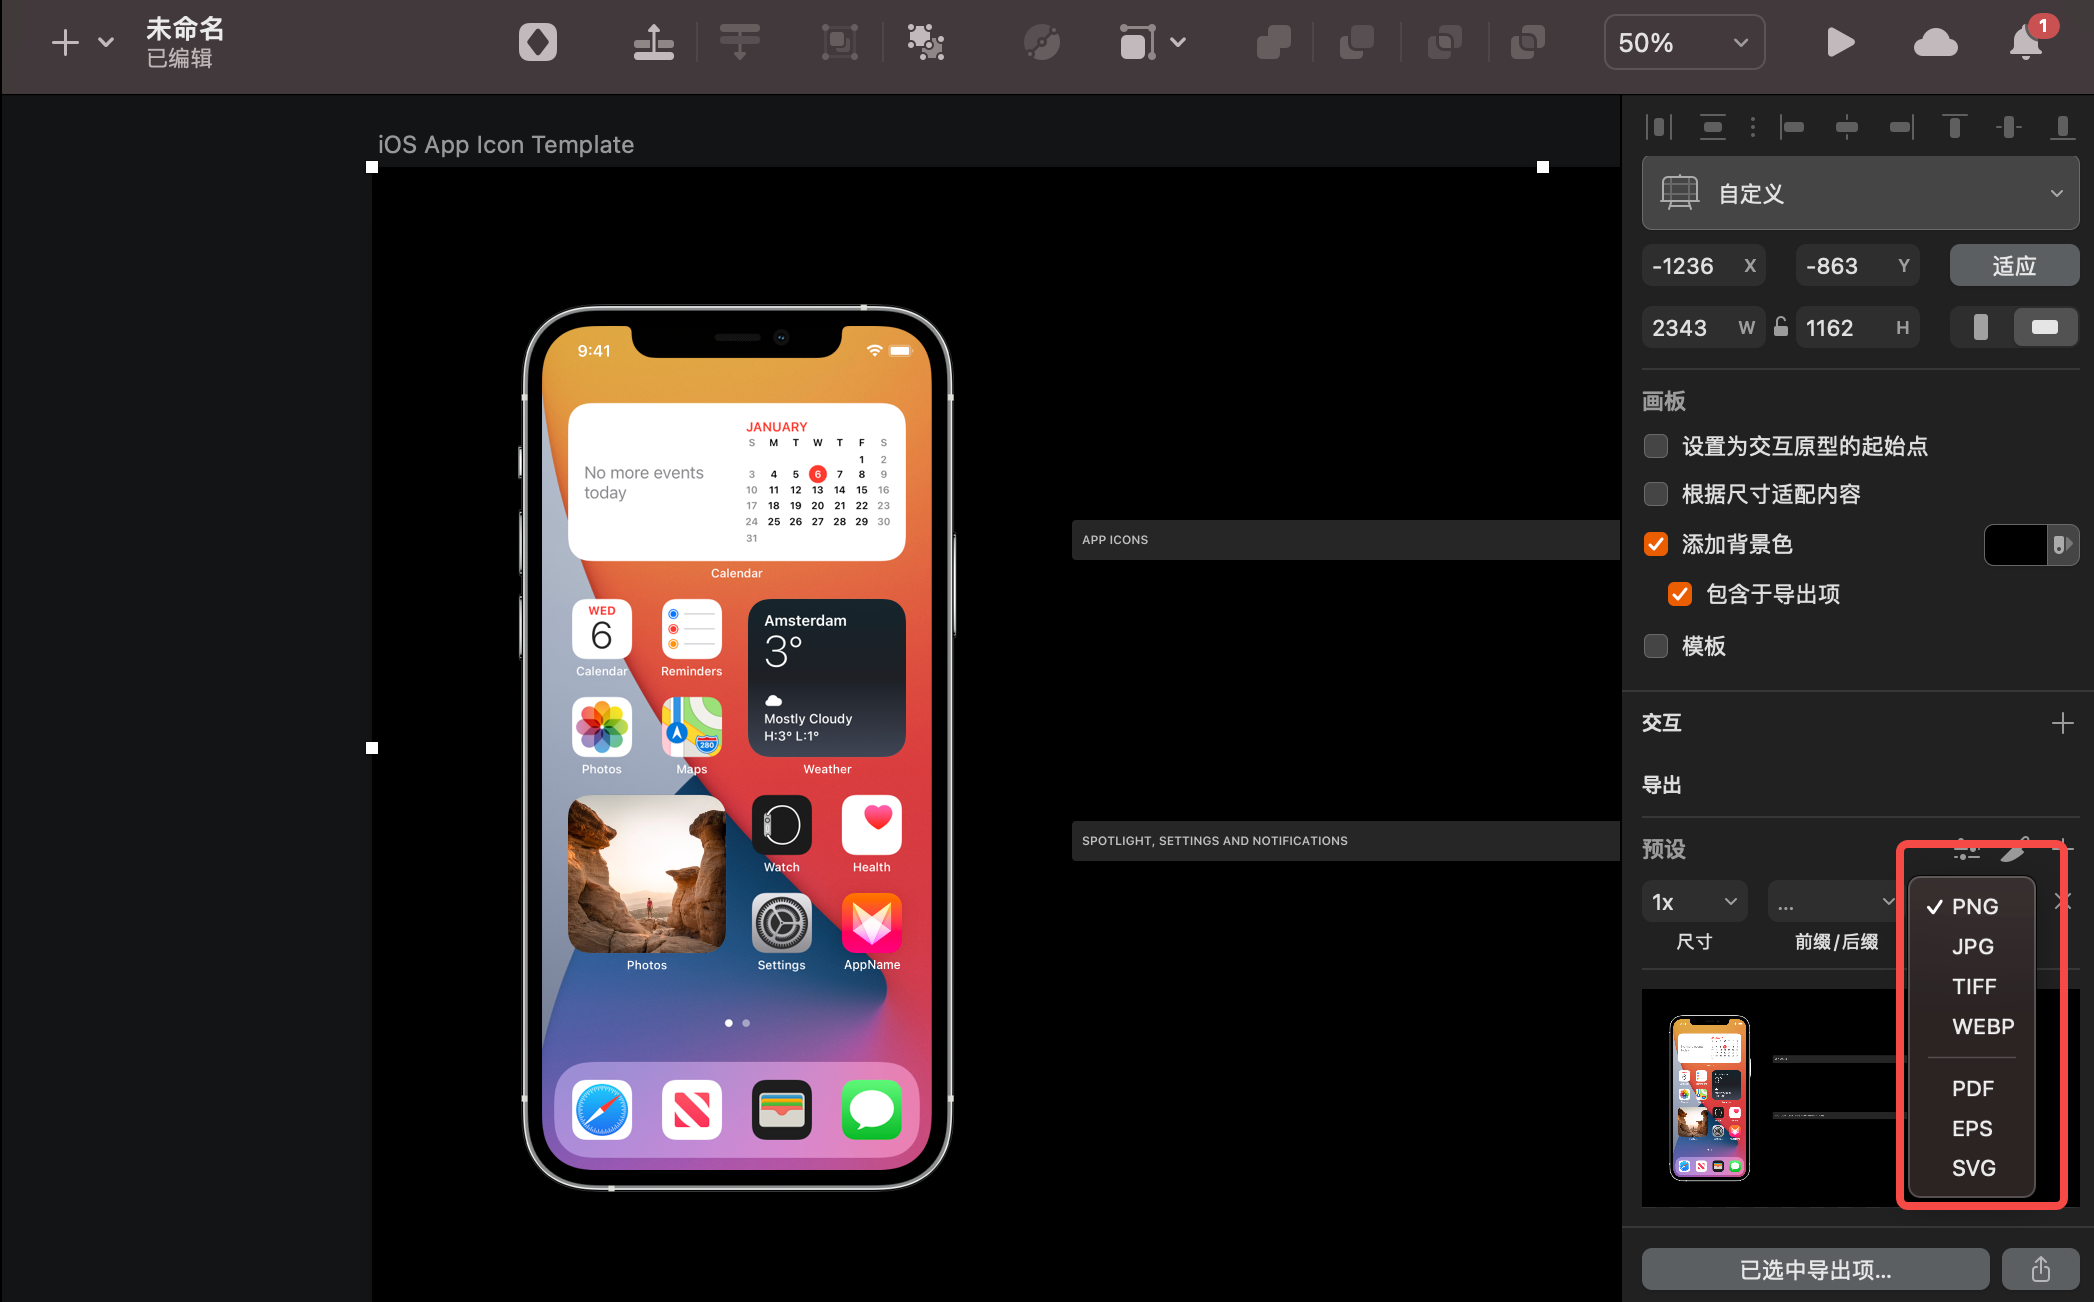This screenshot has width=2094, height=1302.
Task: Click the 适应 fit button
Action: point(2014,266)
